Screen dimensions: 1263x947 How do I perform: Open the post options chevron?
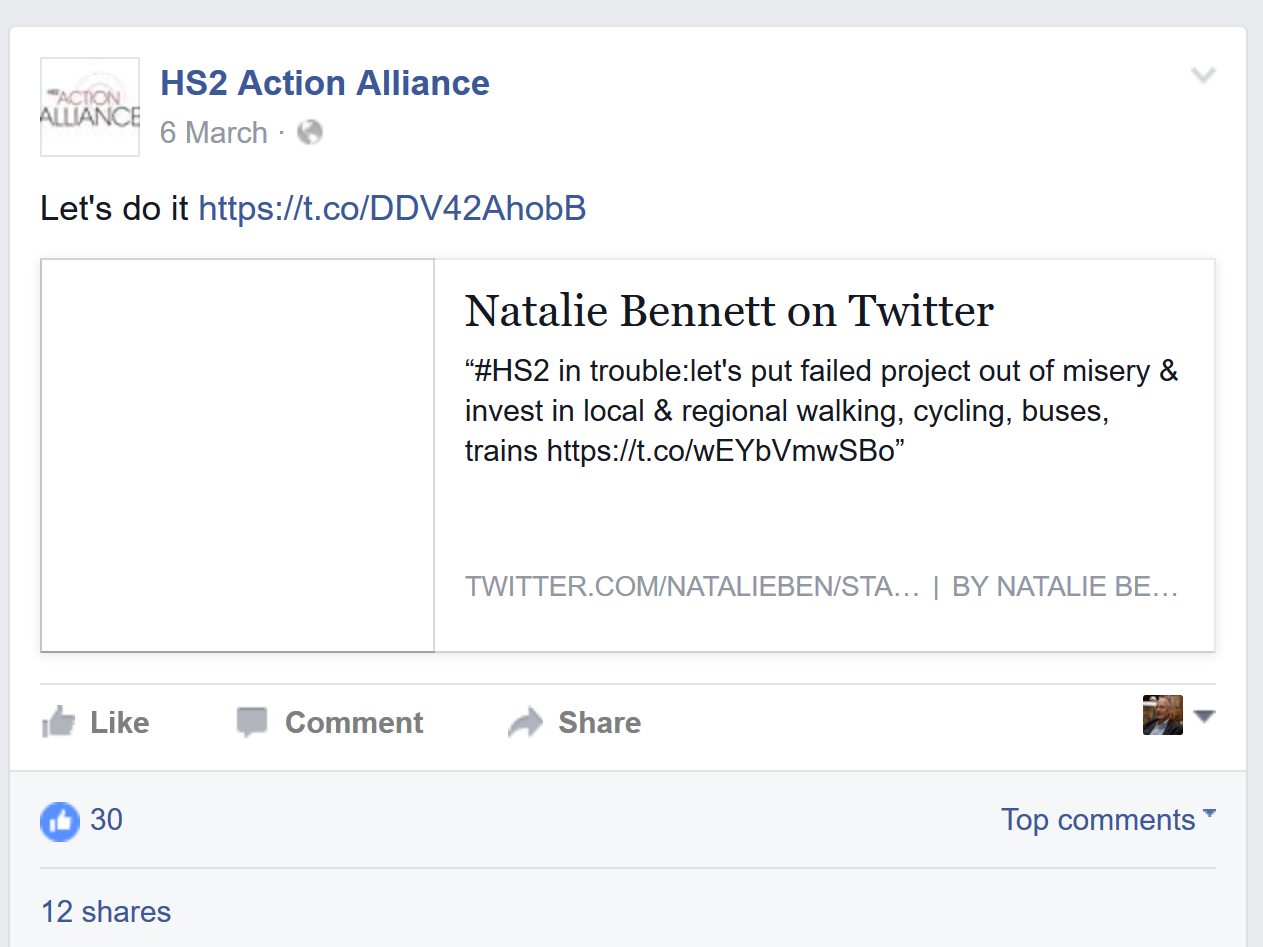(1204, 74)
